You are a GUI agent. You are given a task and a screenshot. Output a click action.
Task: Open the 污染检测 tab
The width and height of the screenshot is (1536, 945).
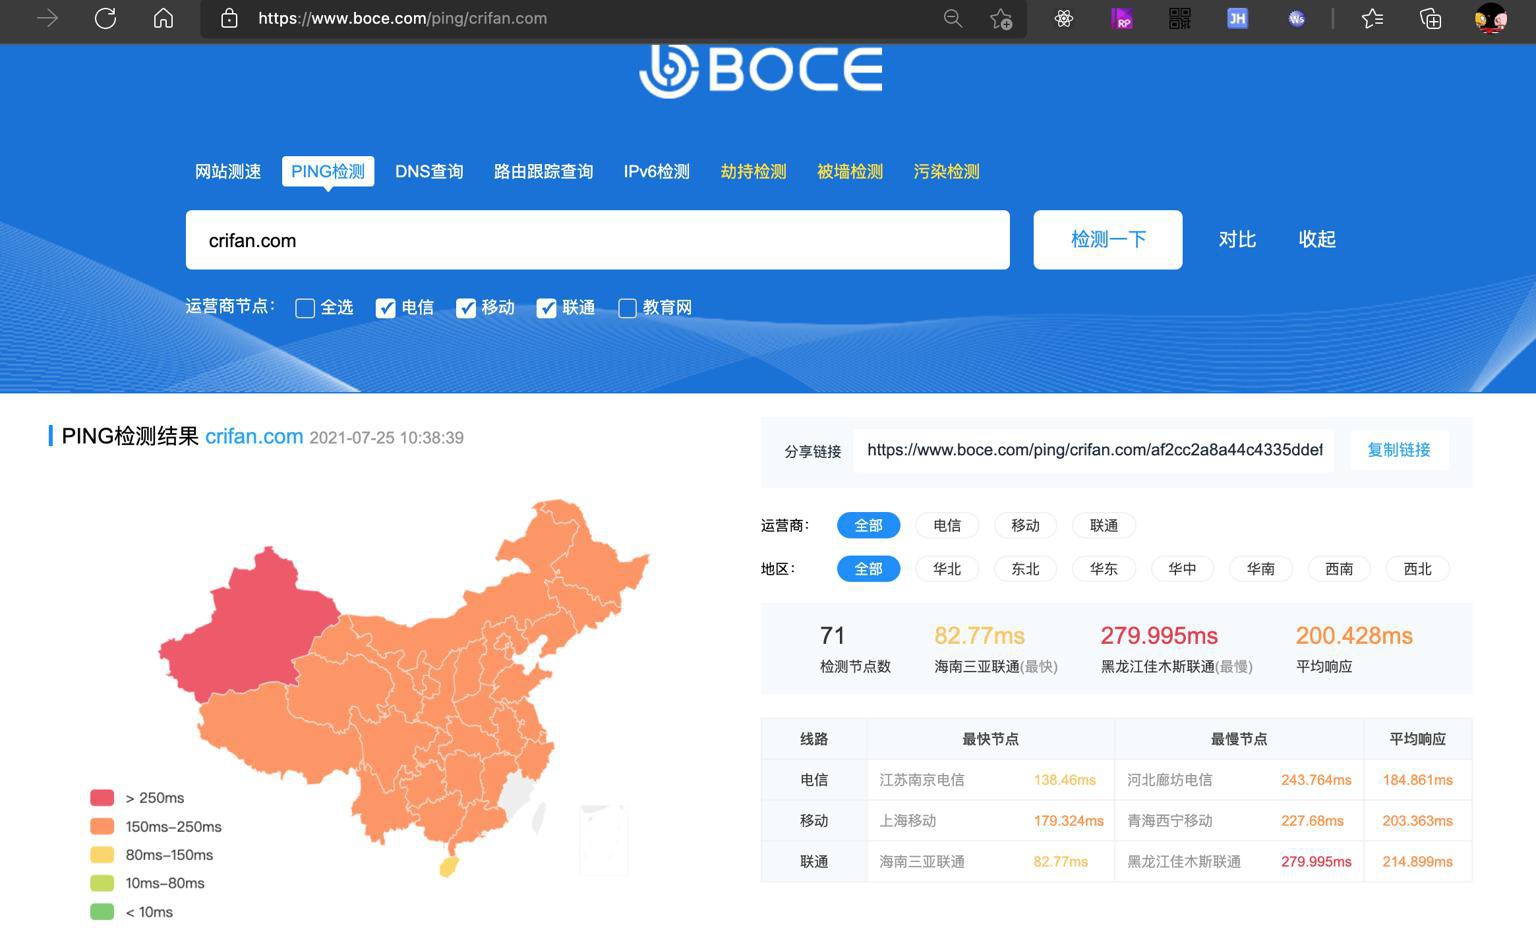[946, 171]
